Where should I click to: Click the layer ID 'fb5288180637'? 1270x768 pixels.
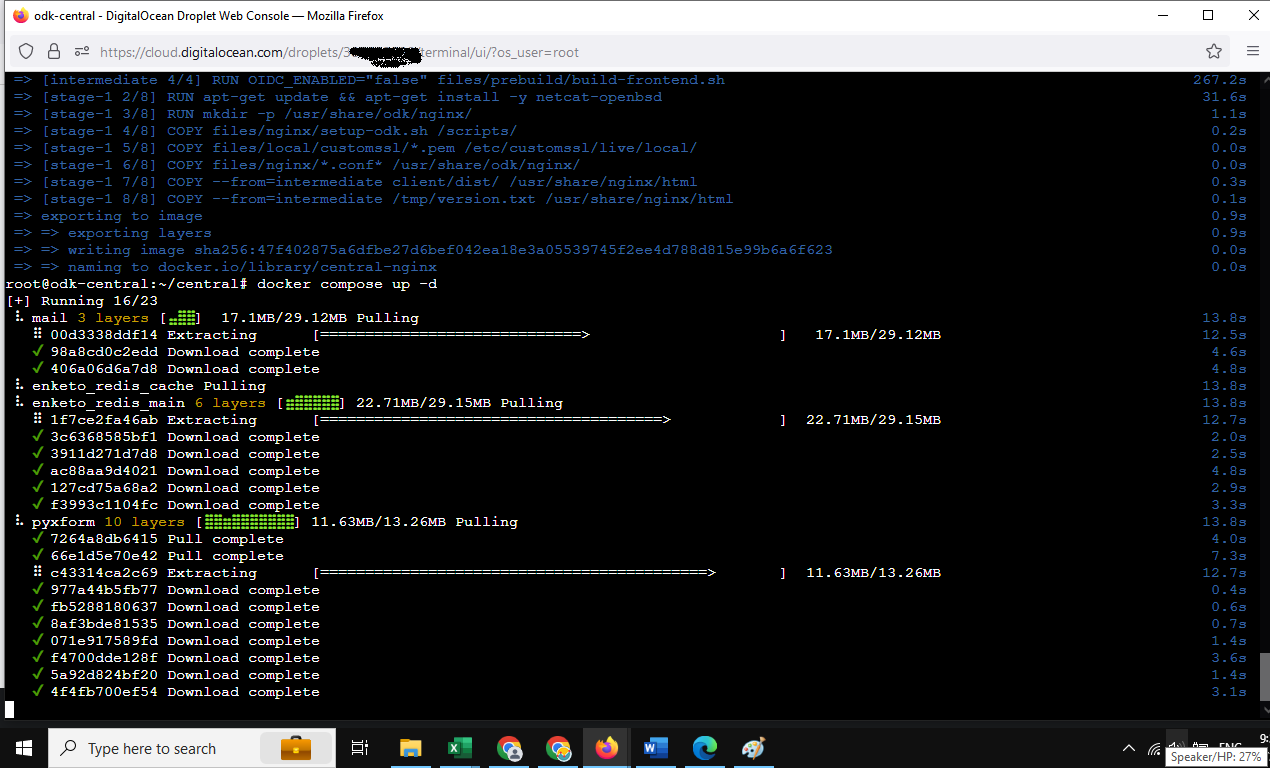[x=104, y=607]
